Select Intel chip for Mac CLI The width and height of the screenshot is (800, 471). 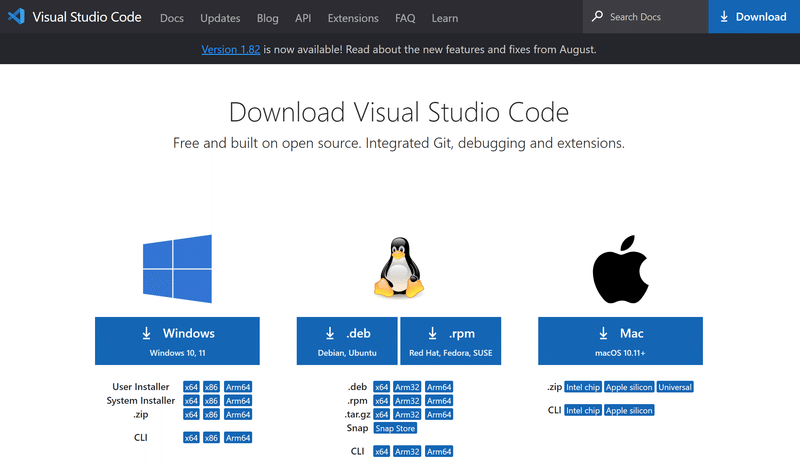click(x=583, y=410)
